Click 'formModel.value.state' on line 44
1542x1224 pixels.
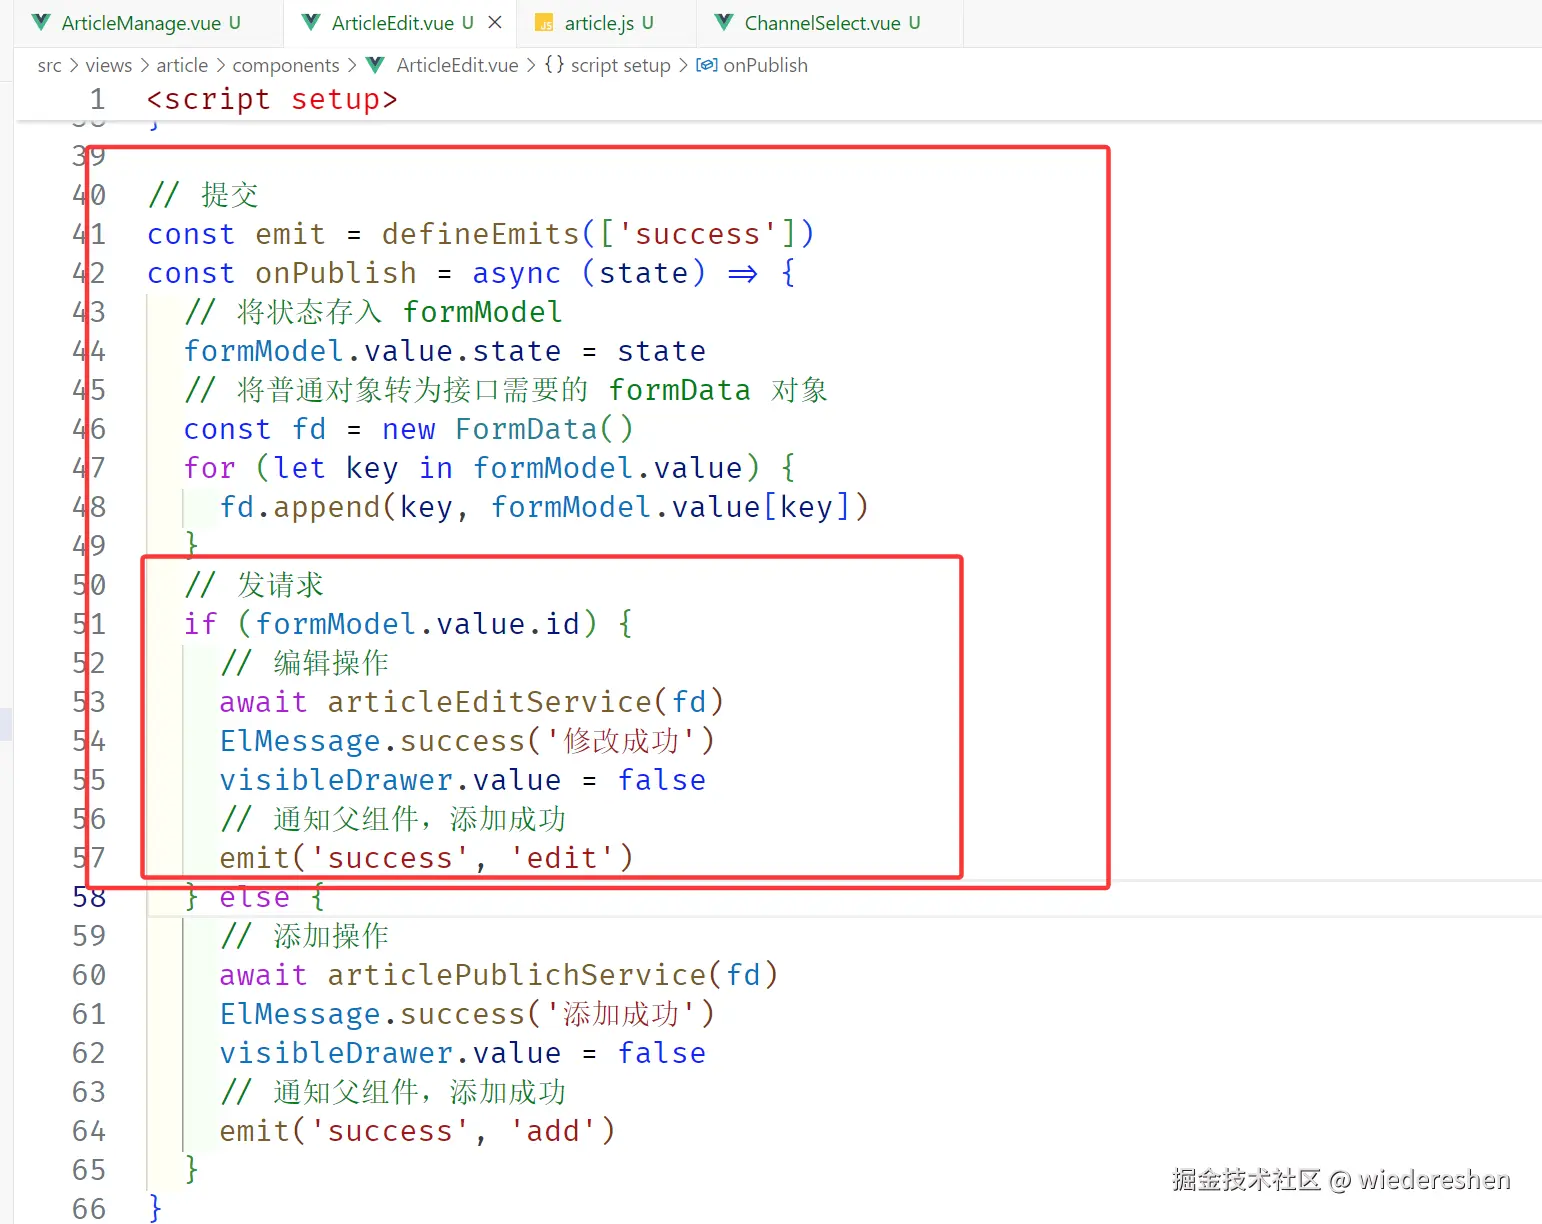tap(373, 351)
